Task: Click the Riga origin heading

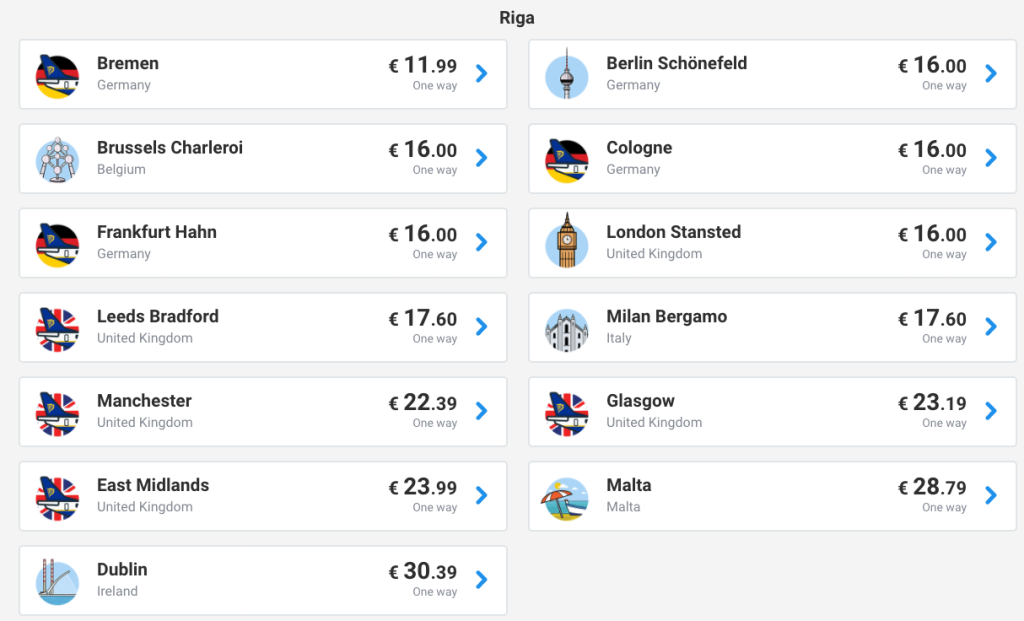Action: (517, 18)
